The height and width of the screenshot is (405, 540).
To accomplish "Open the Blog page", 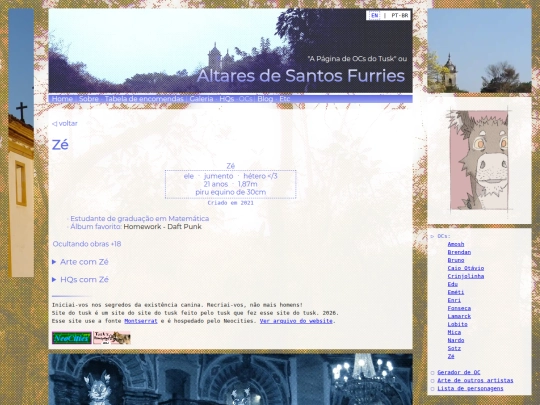I will coord(265,99).
